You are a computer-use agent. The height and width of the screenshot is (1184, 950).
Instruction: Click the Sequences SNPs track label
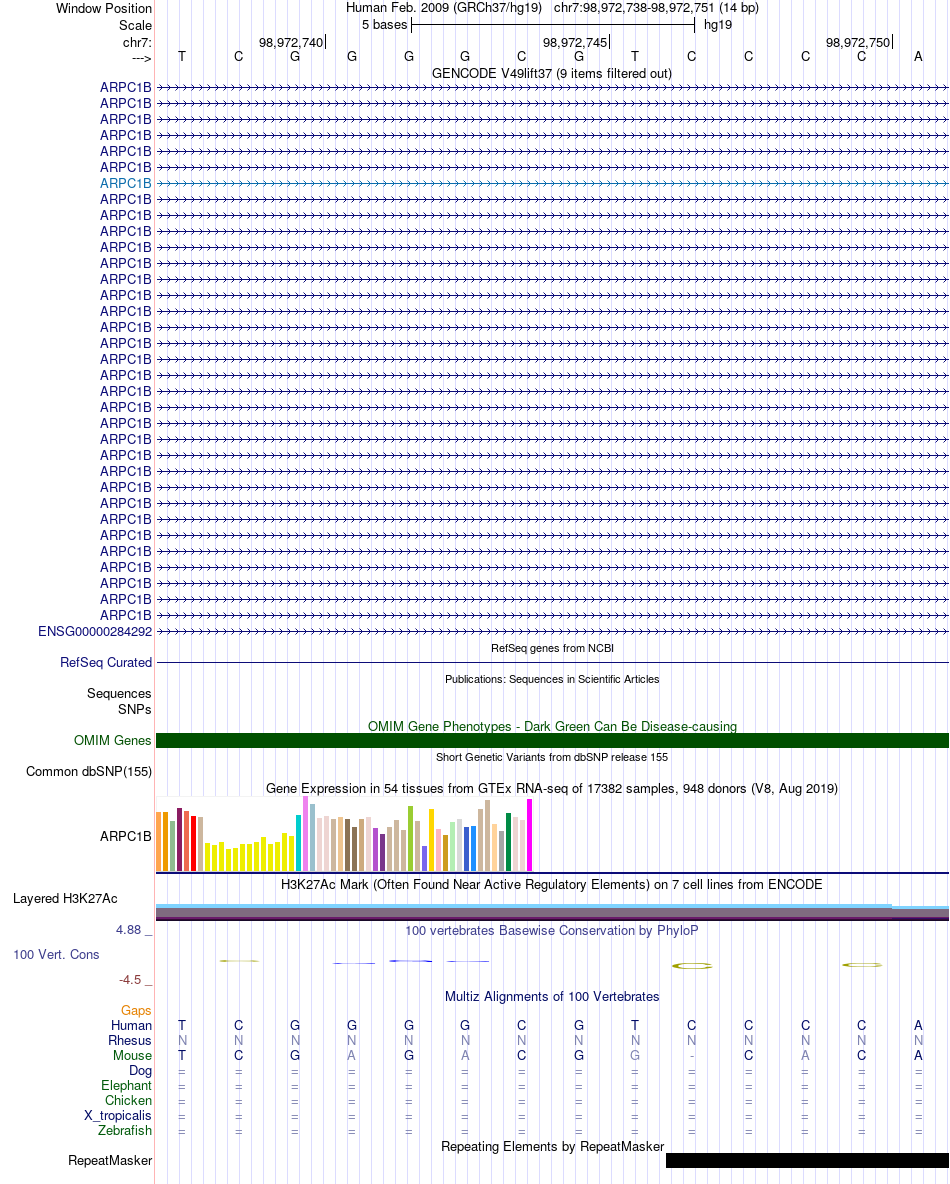tap(119, 701)
